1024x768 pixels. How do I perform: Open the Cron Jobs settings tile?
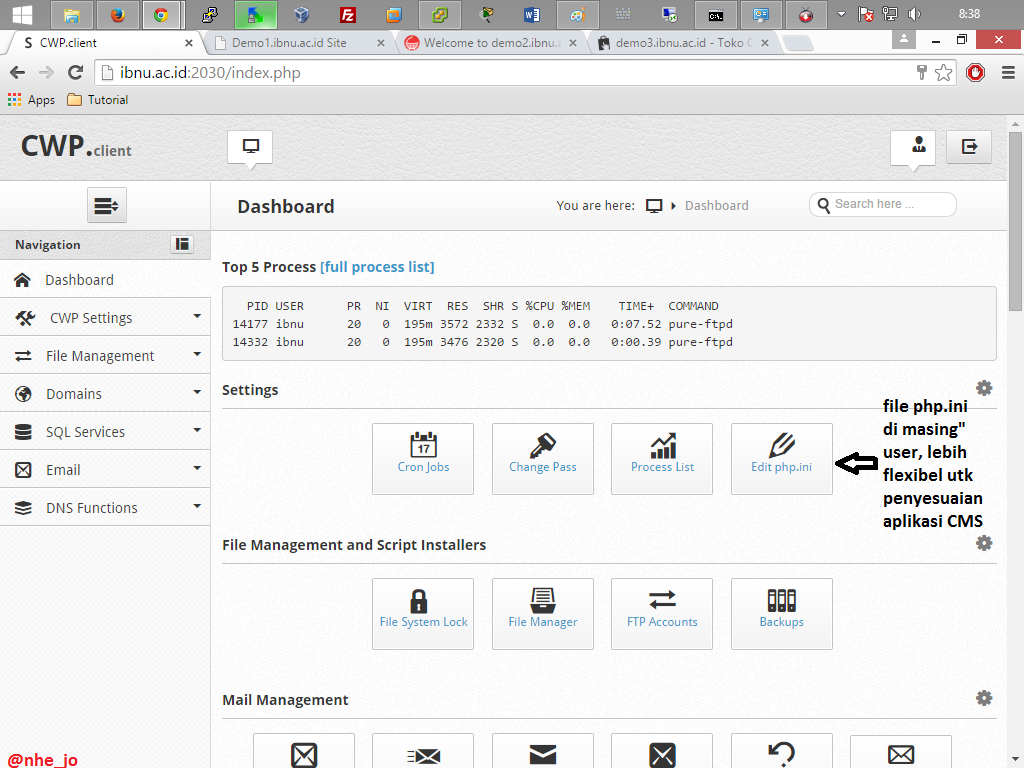click(x=423, y=458)
